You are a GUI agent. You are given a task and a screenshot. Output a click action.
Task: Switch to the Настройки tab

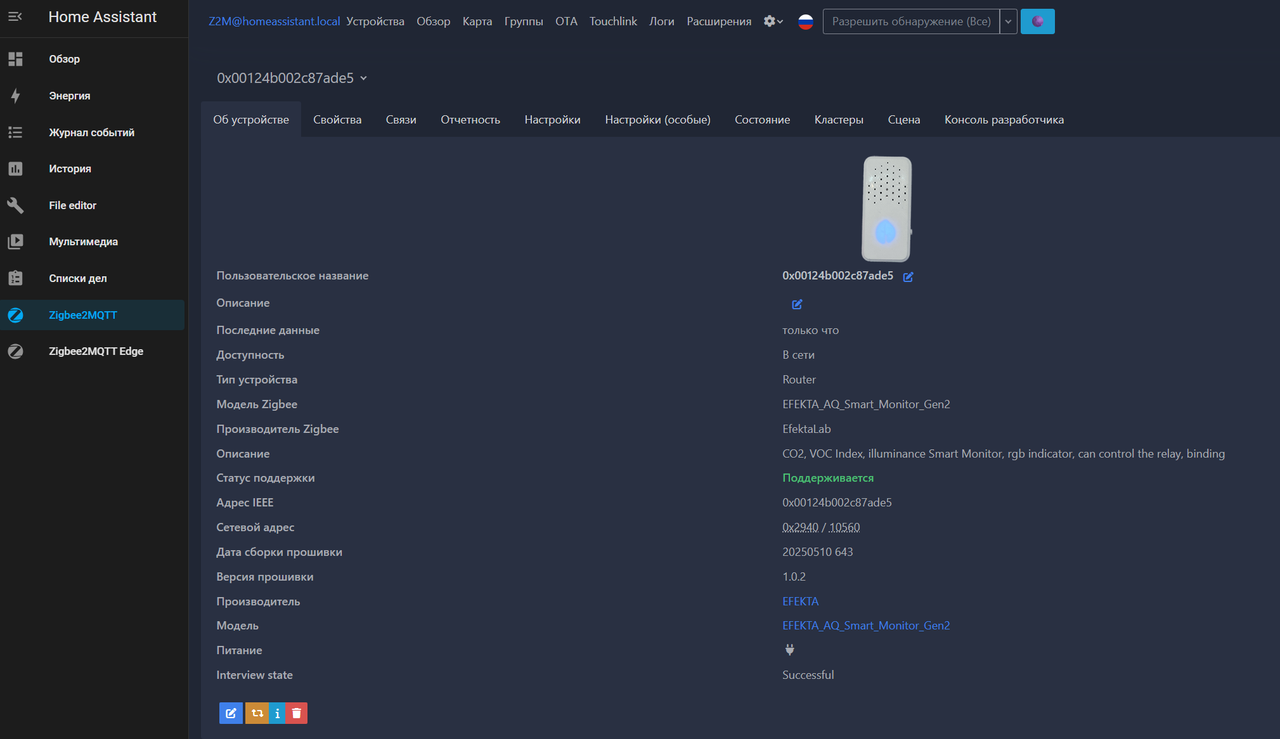pos(552,120)
